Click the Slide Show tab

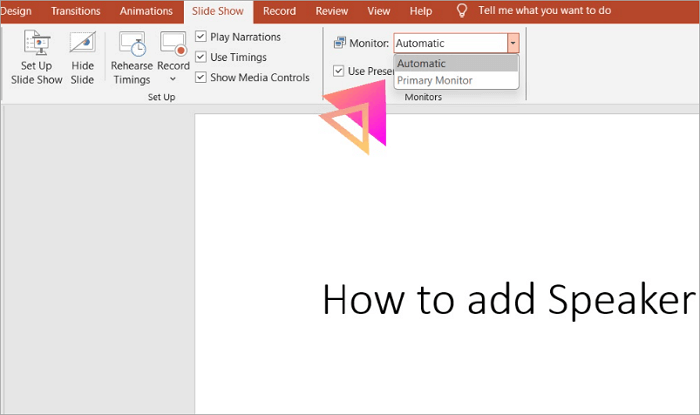tap(218, 11)
